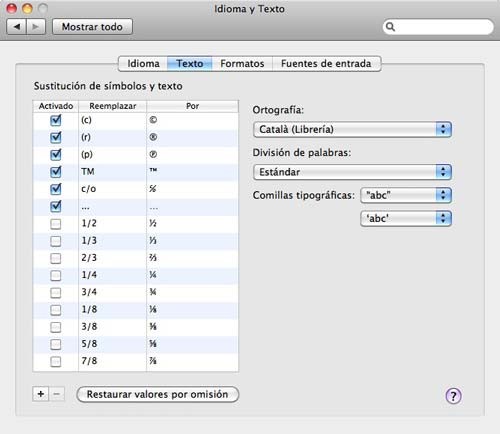This screenshot has width=500, height=434.
Task: Select the Texto tab
Action: click(x=190, y=63)
